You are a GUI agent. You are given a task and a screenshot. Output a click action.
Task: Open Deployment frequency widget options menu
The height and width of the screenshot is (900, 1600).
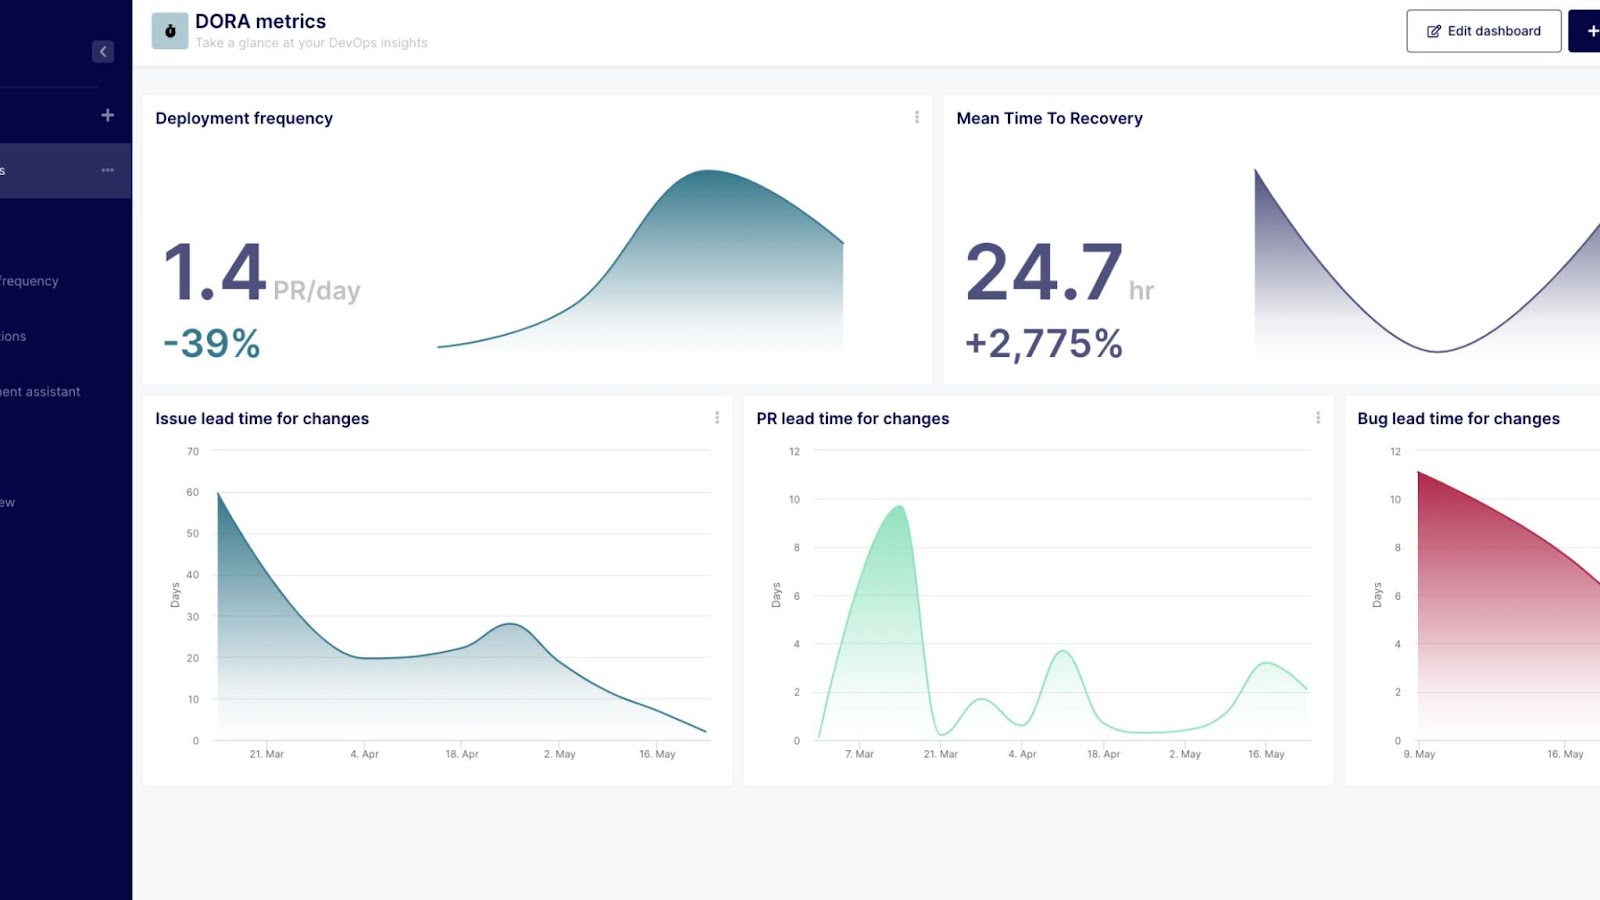click(916, 118)
